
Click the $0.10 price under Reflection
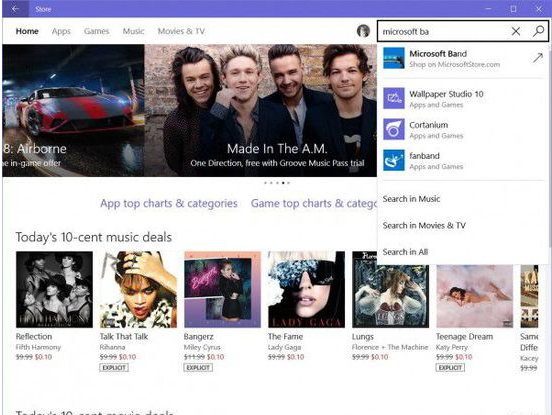(43, 357)
